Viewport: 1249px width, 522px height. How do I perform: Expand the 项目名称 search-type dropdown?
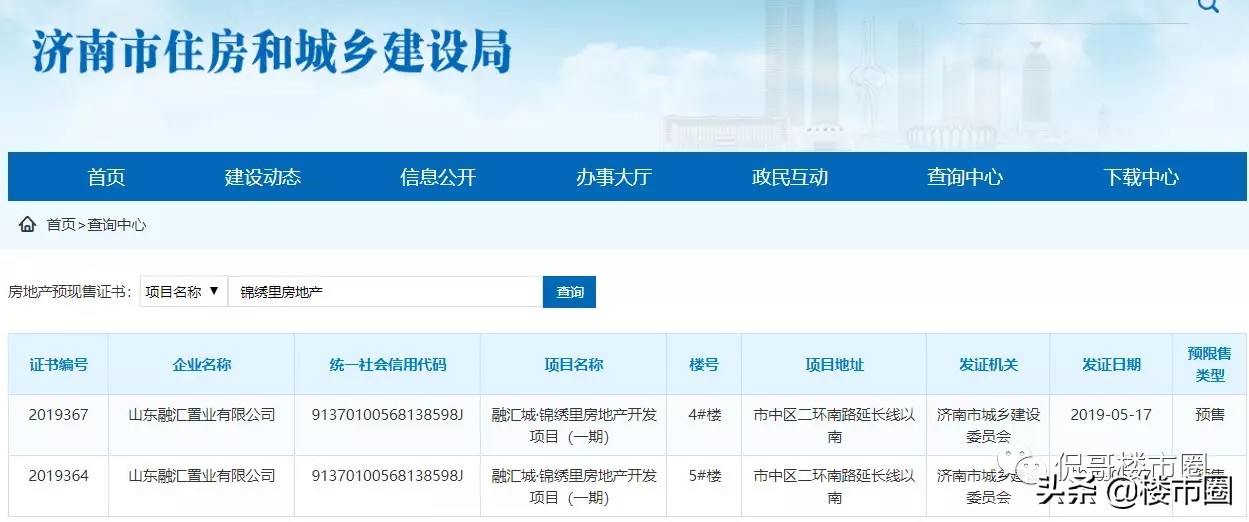(x=183, y=291)
